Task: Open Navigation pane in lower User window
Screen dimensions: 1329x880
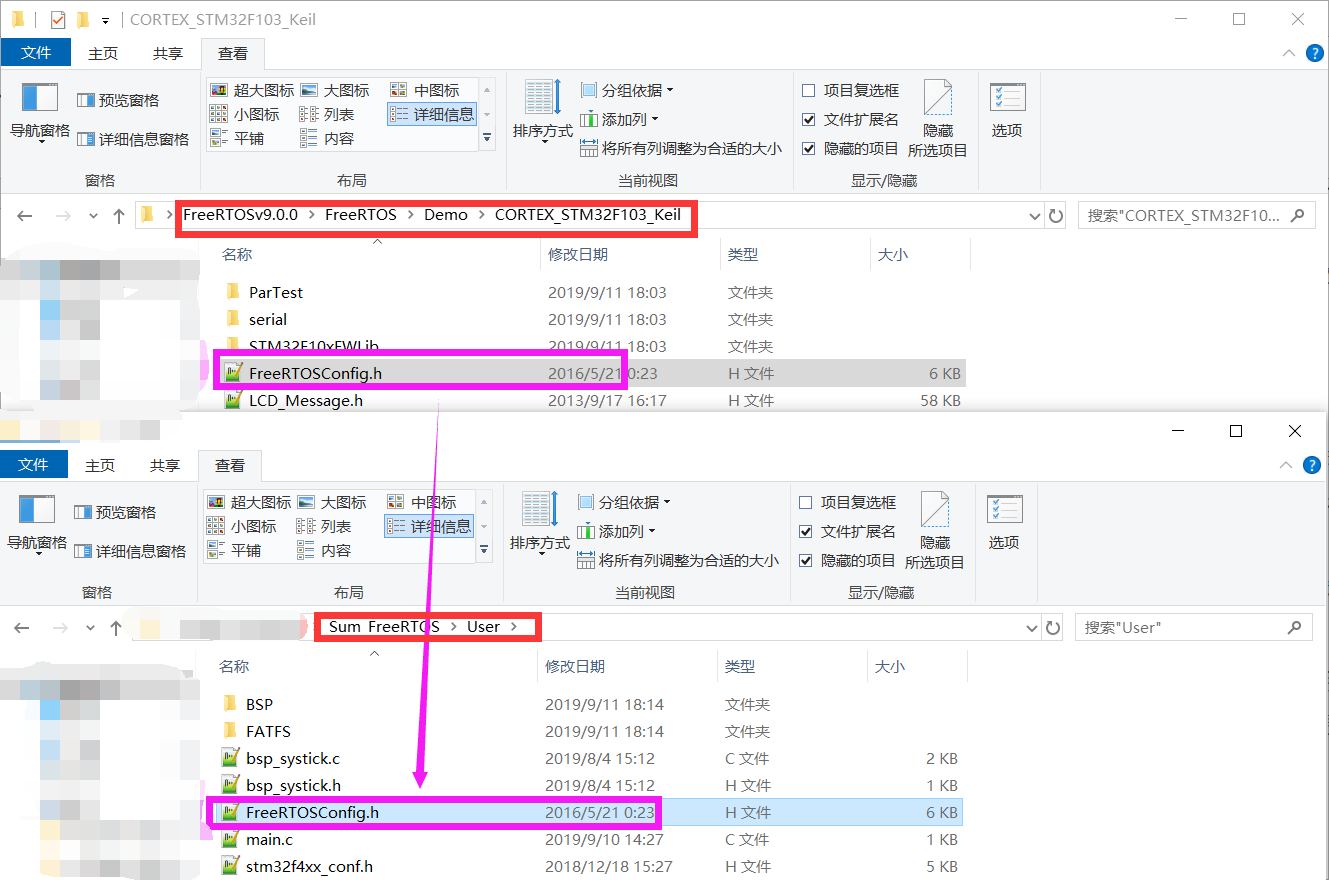Action: point(37,525)
